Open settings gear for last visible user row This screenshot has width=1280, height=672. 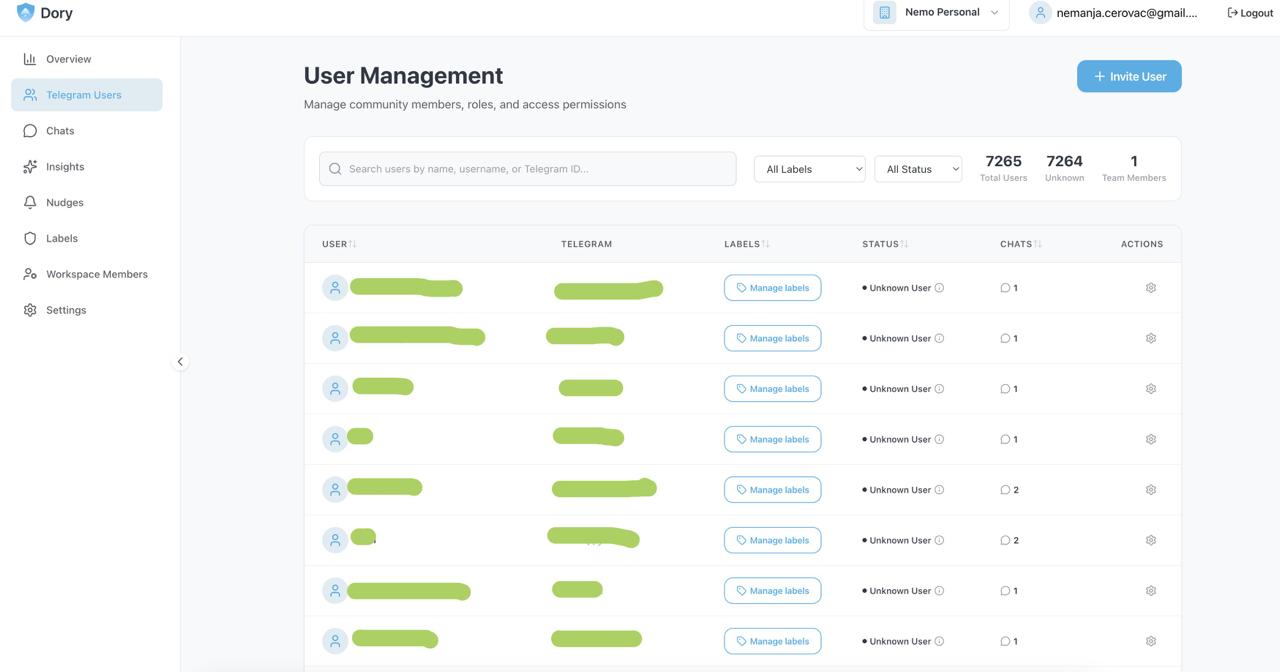tap(1150, 641)
